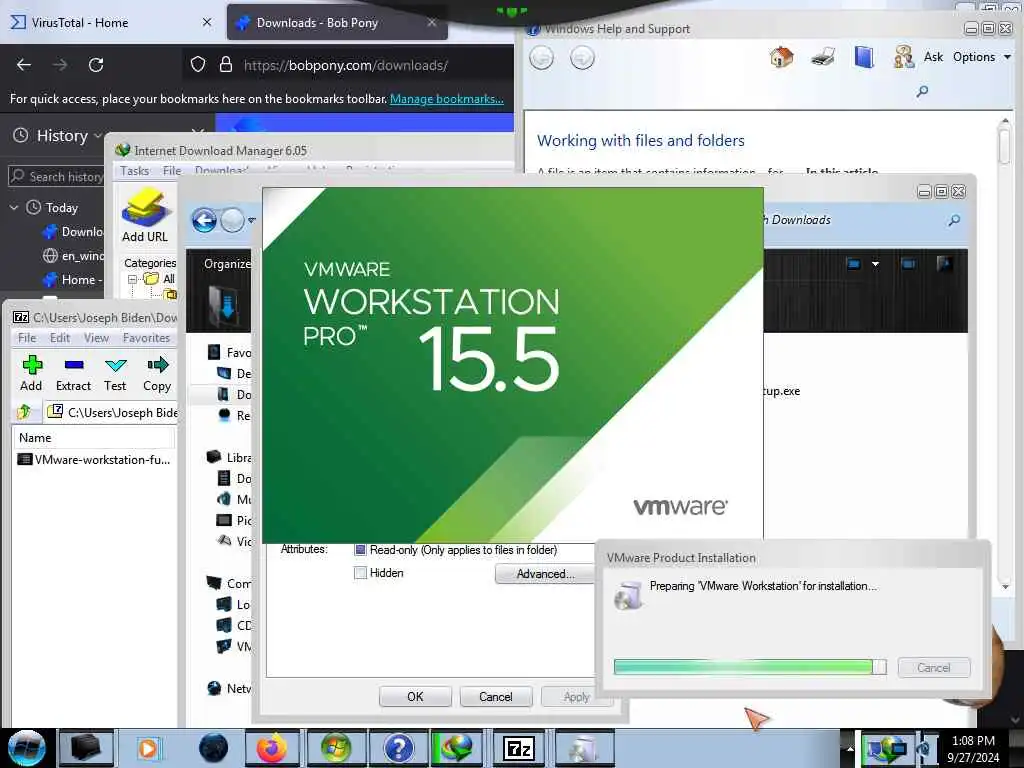Open the IDM Tasks menu
Screen dimensions: 1024x768
[135, 170]
